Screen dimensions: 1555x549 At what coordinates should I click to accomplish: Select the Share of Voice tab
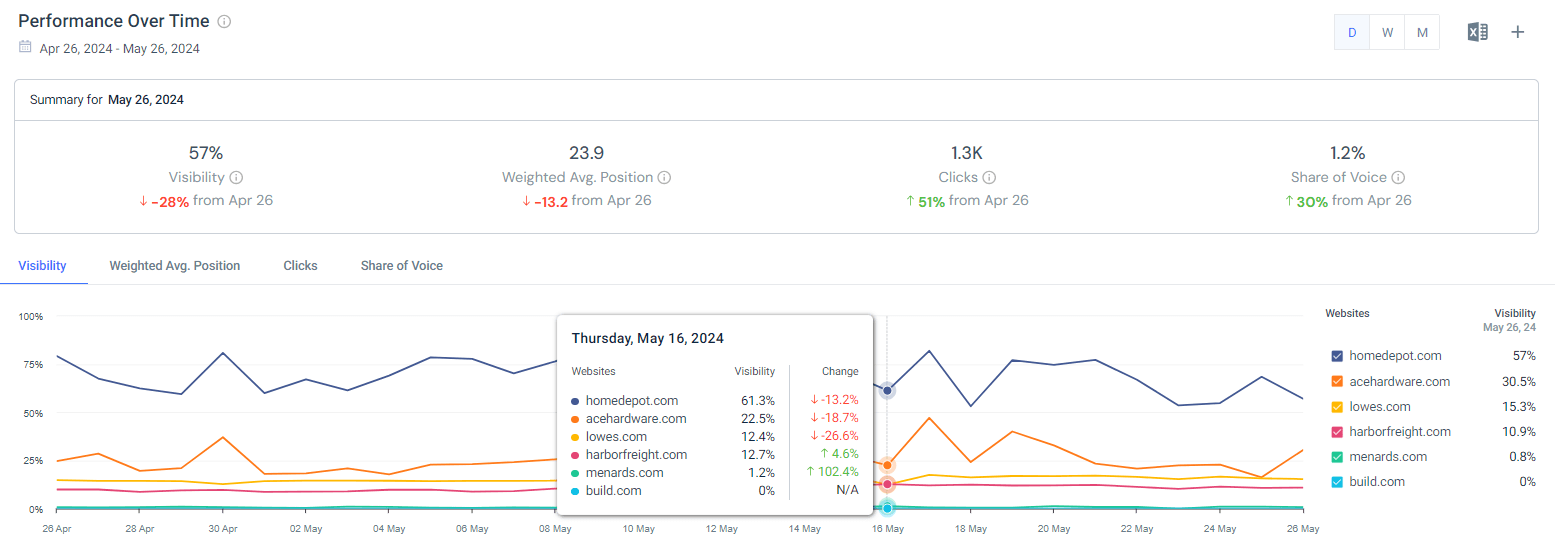coord(401,266)
